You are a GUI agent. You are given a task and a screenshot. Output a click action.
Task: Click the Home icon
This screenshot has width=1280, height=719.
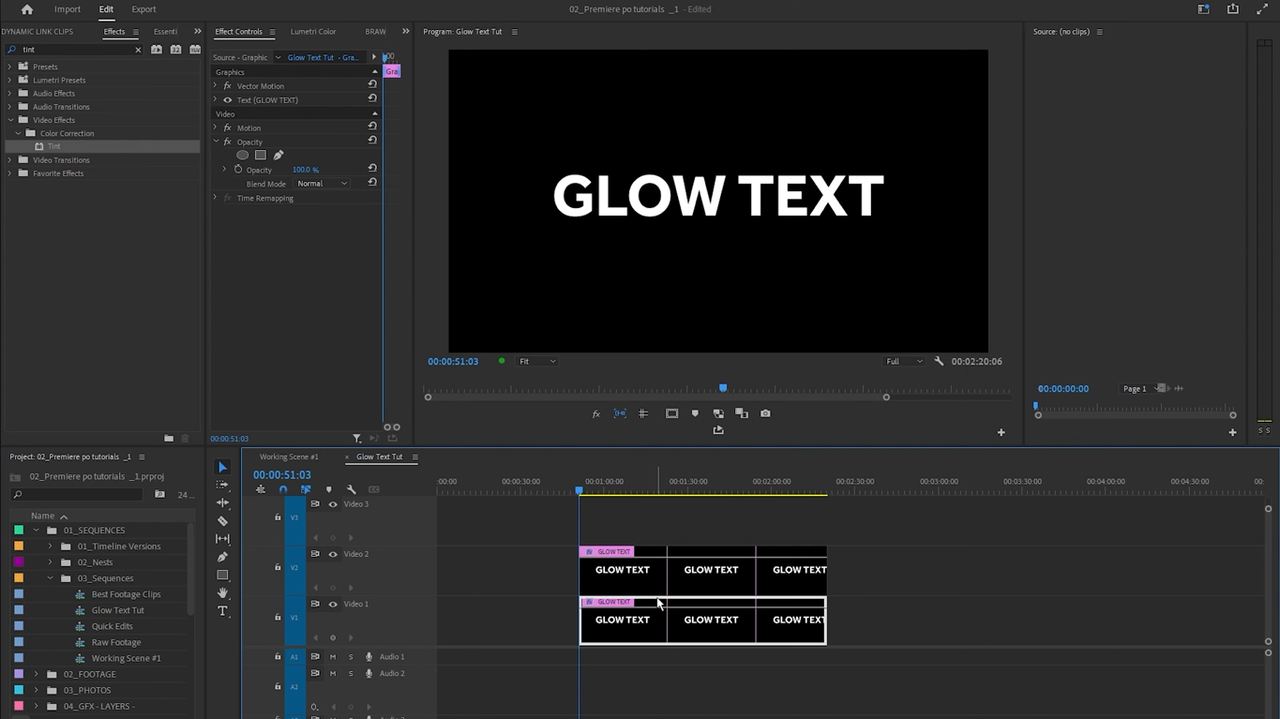click(x=27, y=9)
